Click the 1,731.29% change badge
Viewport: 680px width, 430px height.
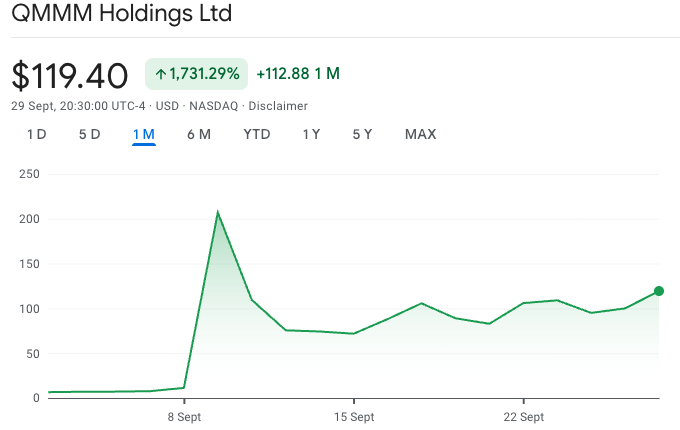tap(196, 74)
